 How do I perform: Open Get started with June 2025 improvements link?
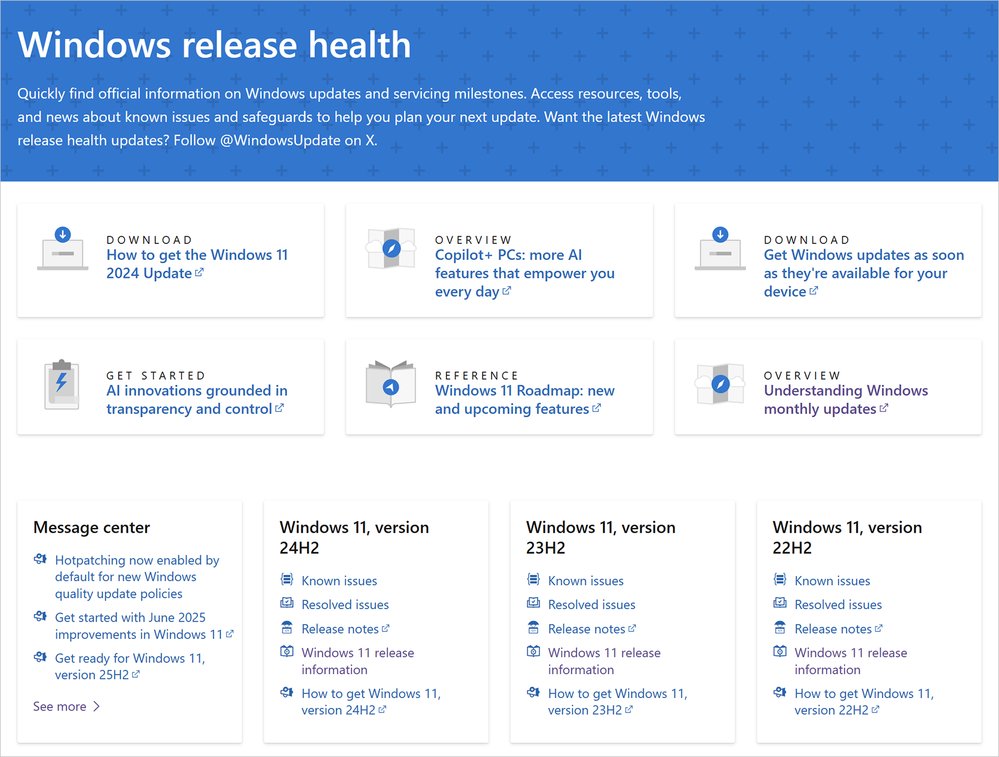(x=144, y=626)
